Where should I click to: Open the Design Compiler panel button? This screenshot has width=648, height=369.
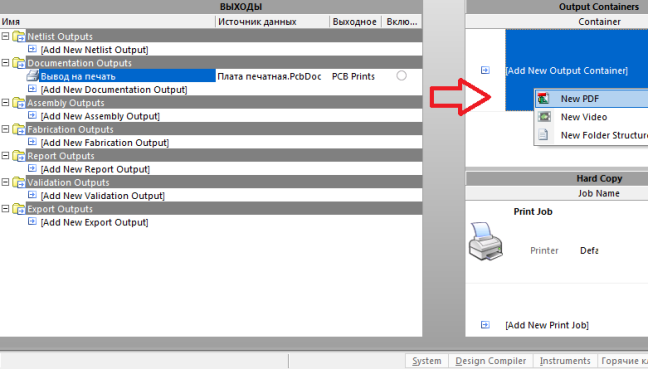(x=491, y=361)
